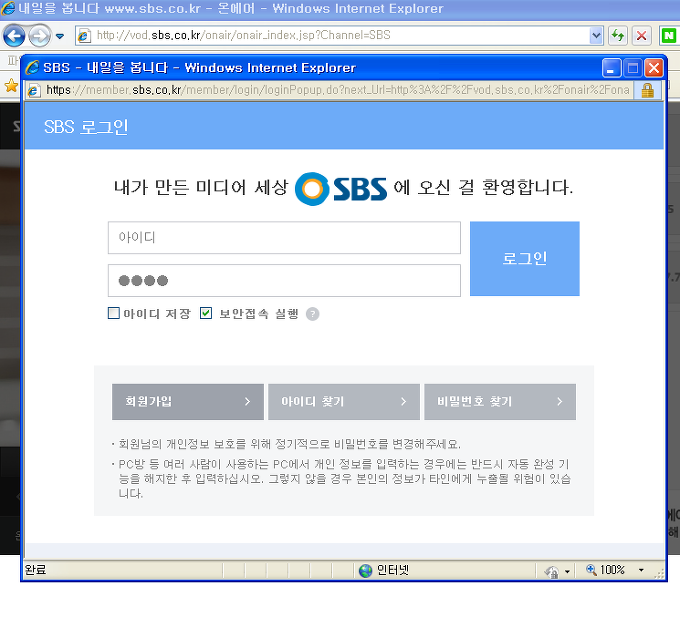Click the favorites star icon in the main browser
This screenshot has height=617, width=680.
click(x=11, y=85)
